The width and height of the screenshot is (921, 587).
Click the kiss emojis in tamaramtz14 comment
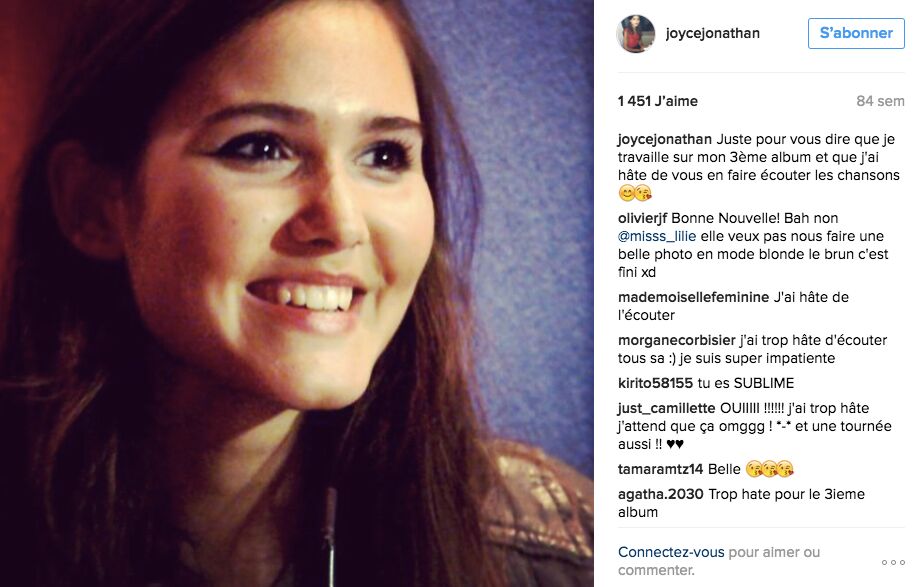click(x=769, y=469)
